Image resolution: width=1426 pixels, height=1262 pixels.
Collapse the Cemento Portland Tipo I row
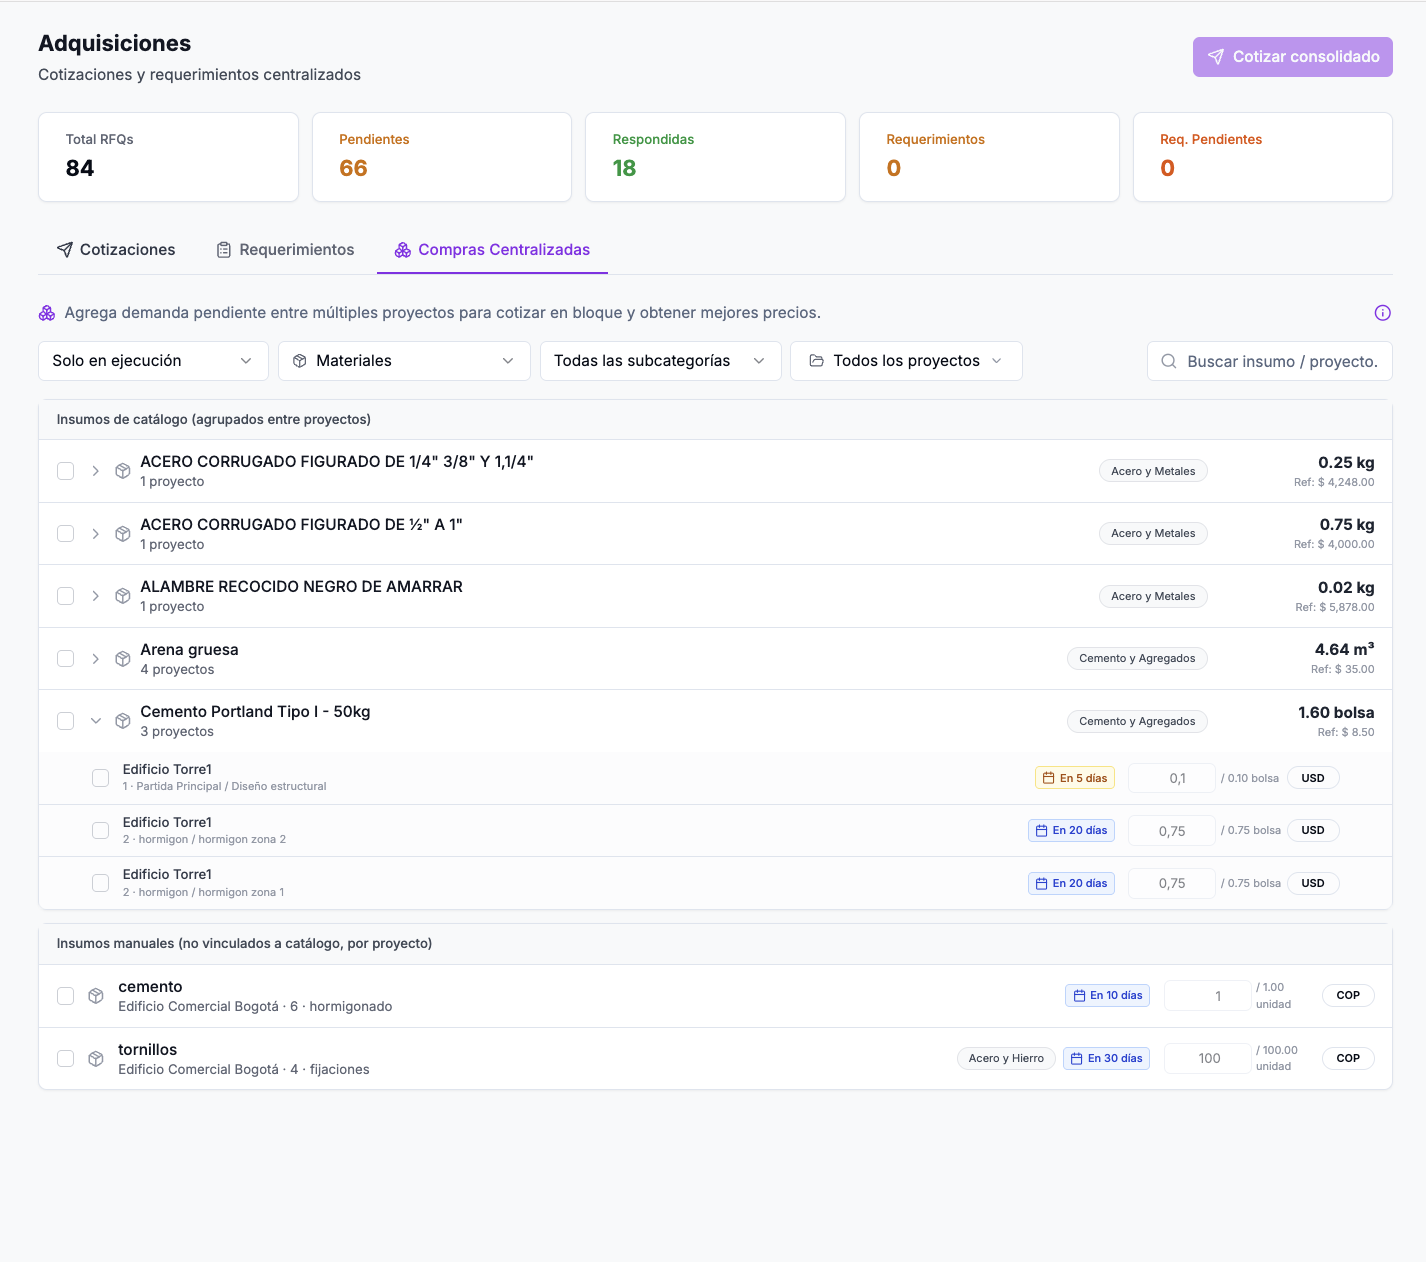(96, 721)
